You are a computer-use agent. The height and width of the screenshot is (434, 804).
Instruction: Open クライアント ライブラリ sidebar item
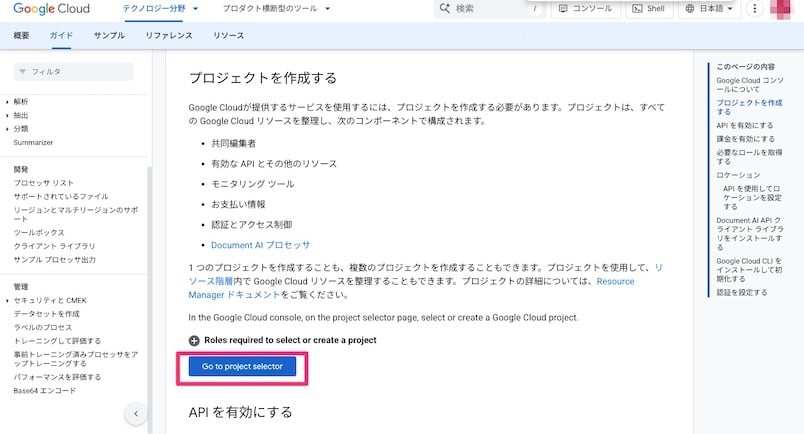point(54,246)
